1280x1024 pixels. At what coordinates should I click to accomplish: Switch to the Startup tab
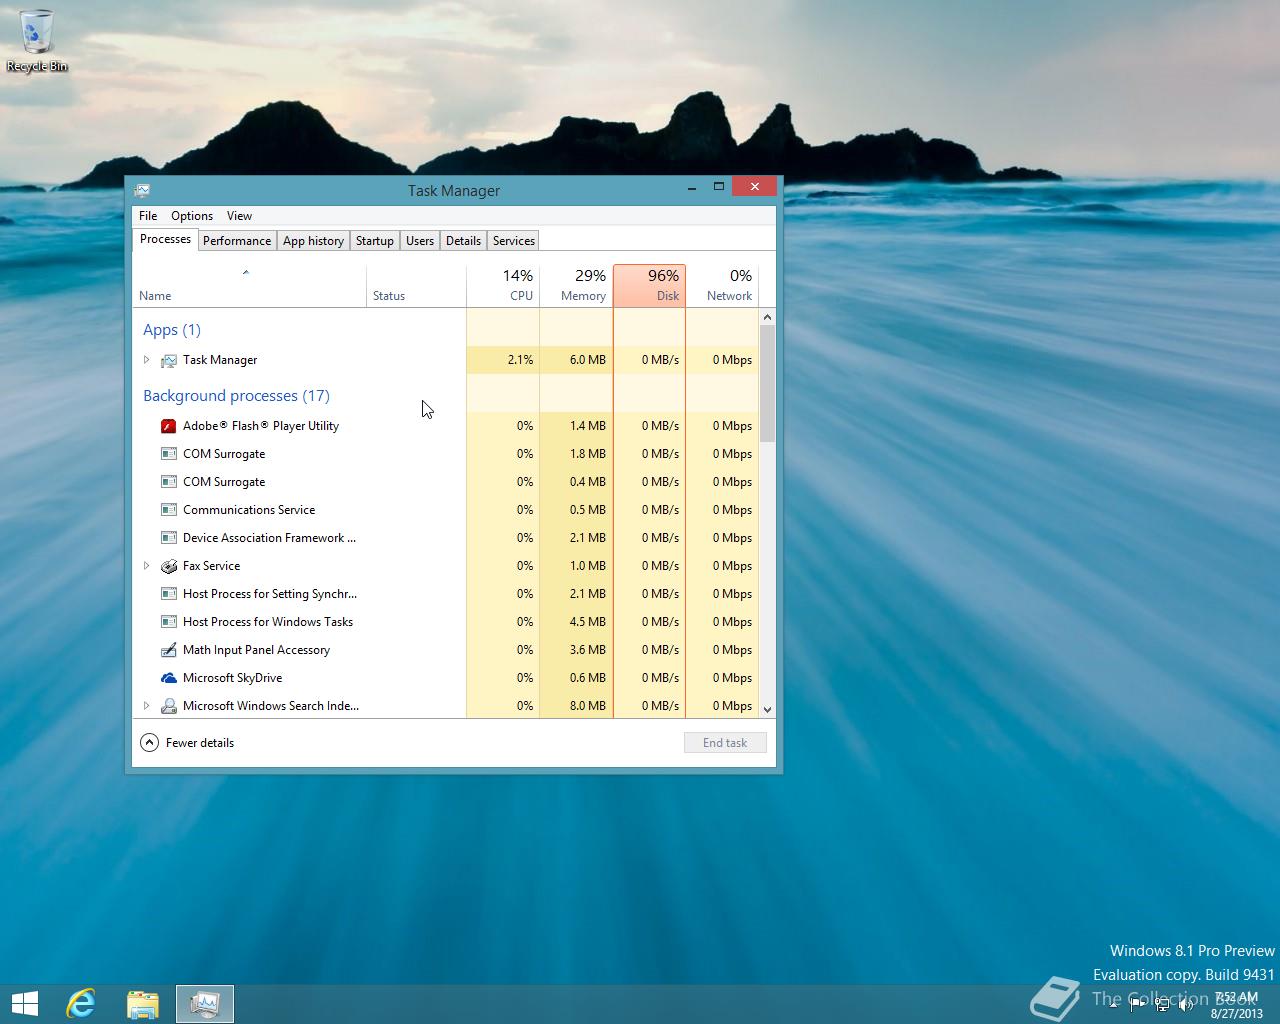tap(375, 241)
